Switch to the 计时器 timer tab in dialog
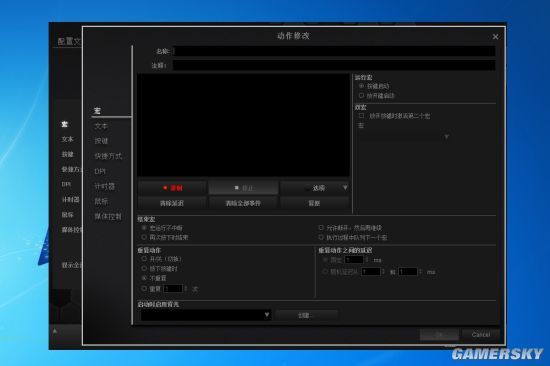This screenshot has width=550, height=366. (x=105, y=186)
